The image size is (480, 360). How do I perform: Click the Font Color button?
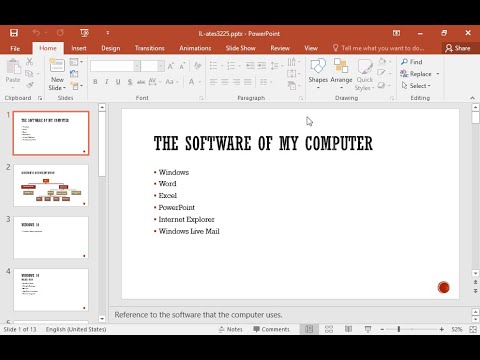(192, 82)
